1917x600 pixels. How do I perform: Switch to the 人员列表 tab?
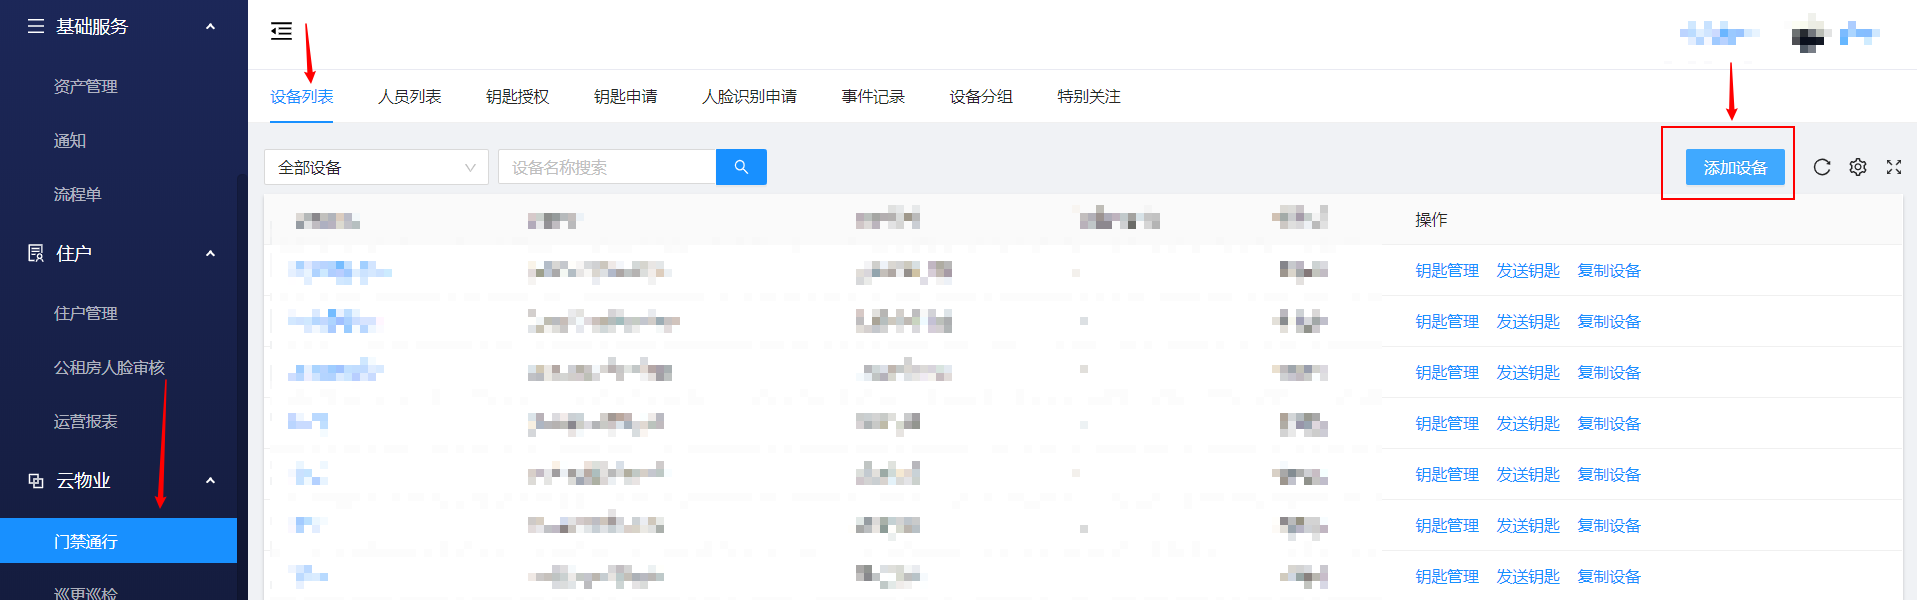(x=409, y=96)
